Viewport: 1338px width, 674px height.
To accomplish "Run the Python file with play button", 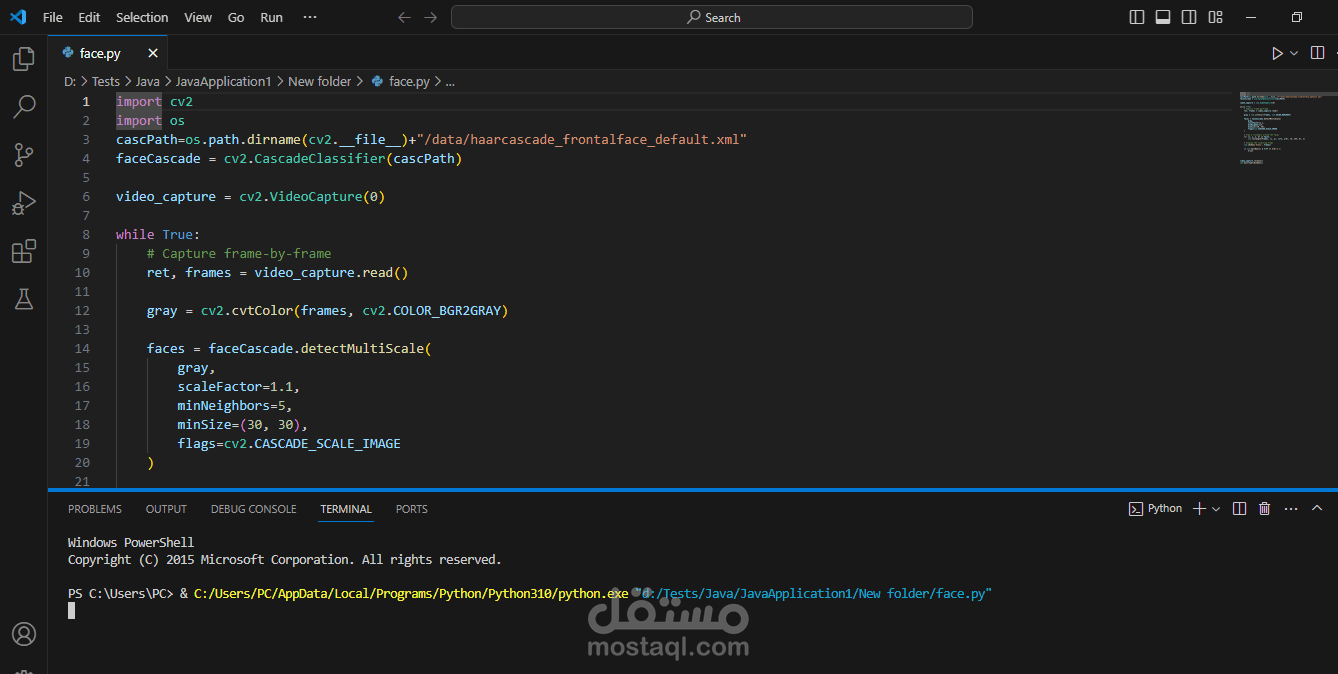I will [x=1277, y=53].
